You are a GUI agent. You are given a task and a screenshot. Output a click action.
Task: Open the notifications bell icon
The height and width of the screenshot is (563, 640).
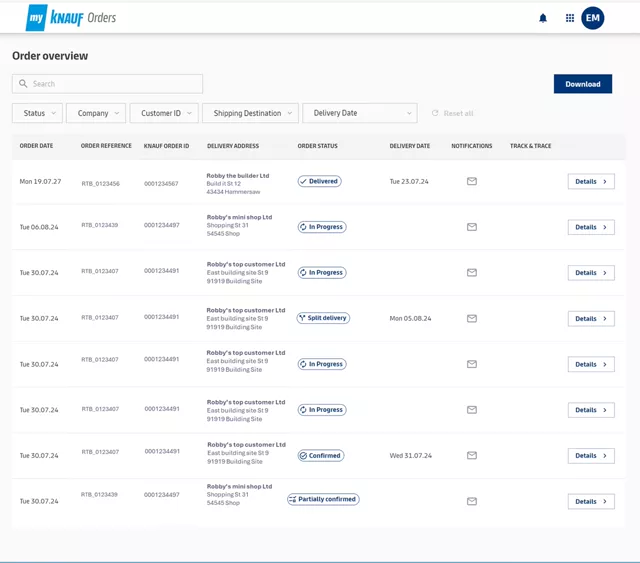tap(543, 18)
